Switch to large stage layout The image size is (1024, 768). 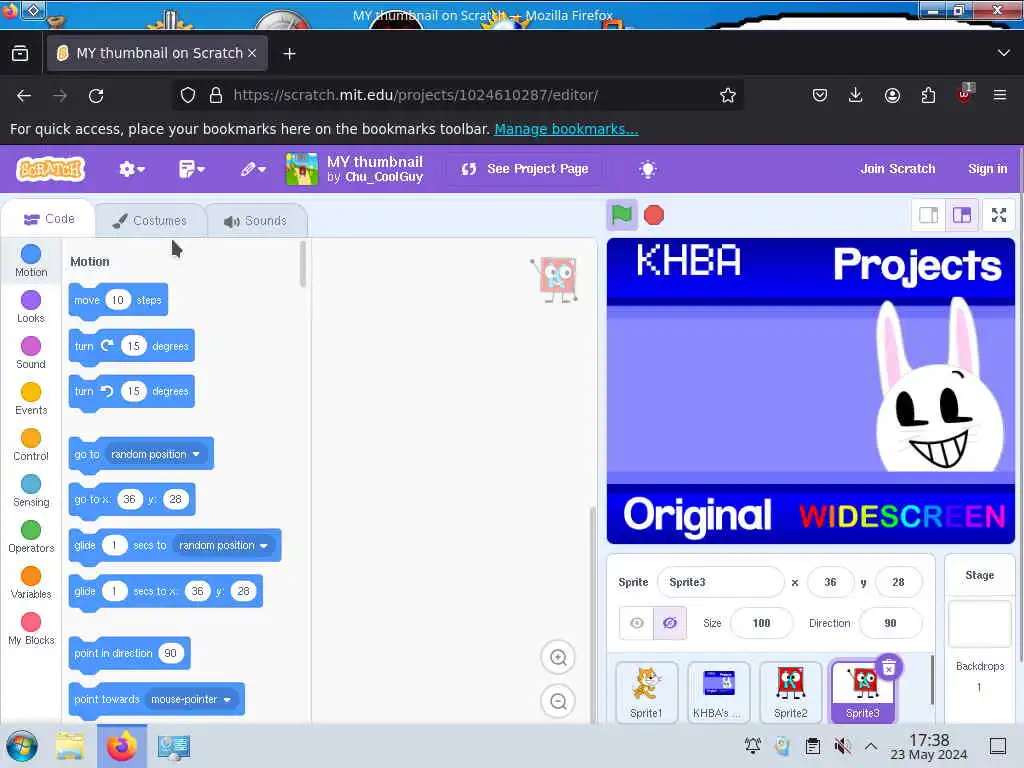coord(961,215)
